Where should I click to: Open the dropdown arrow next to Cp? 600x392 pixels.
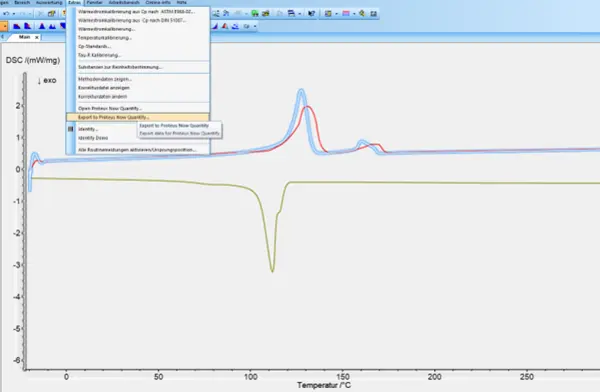[255, 26]
